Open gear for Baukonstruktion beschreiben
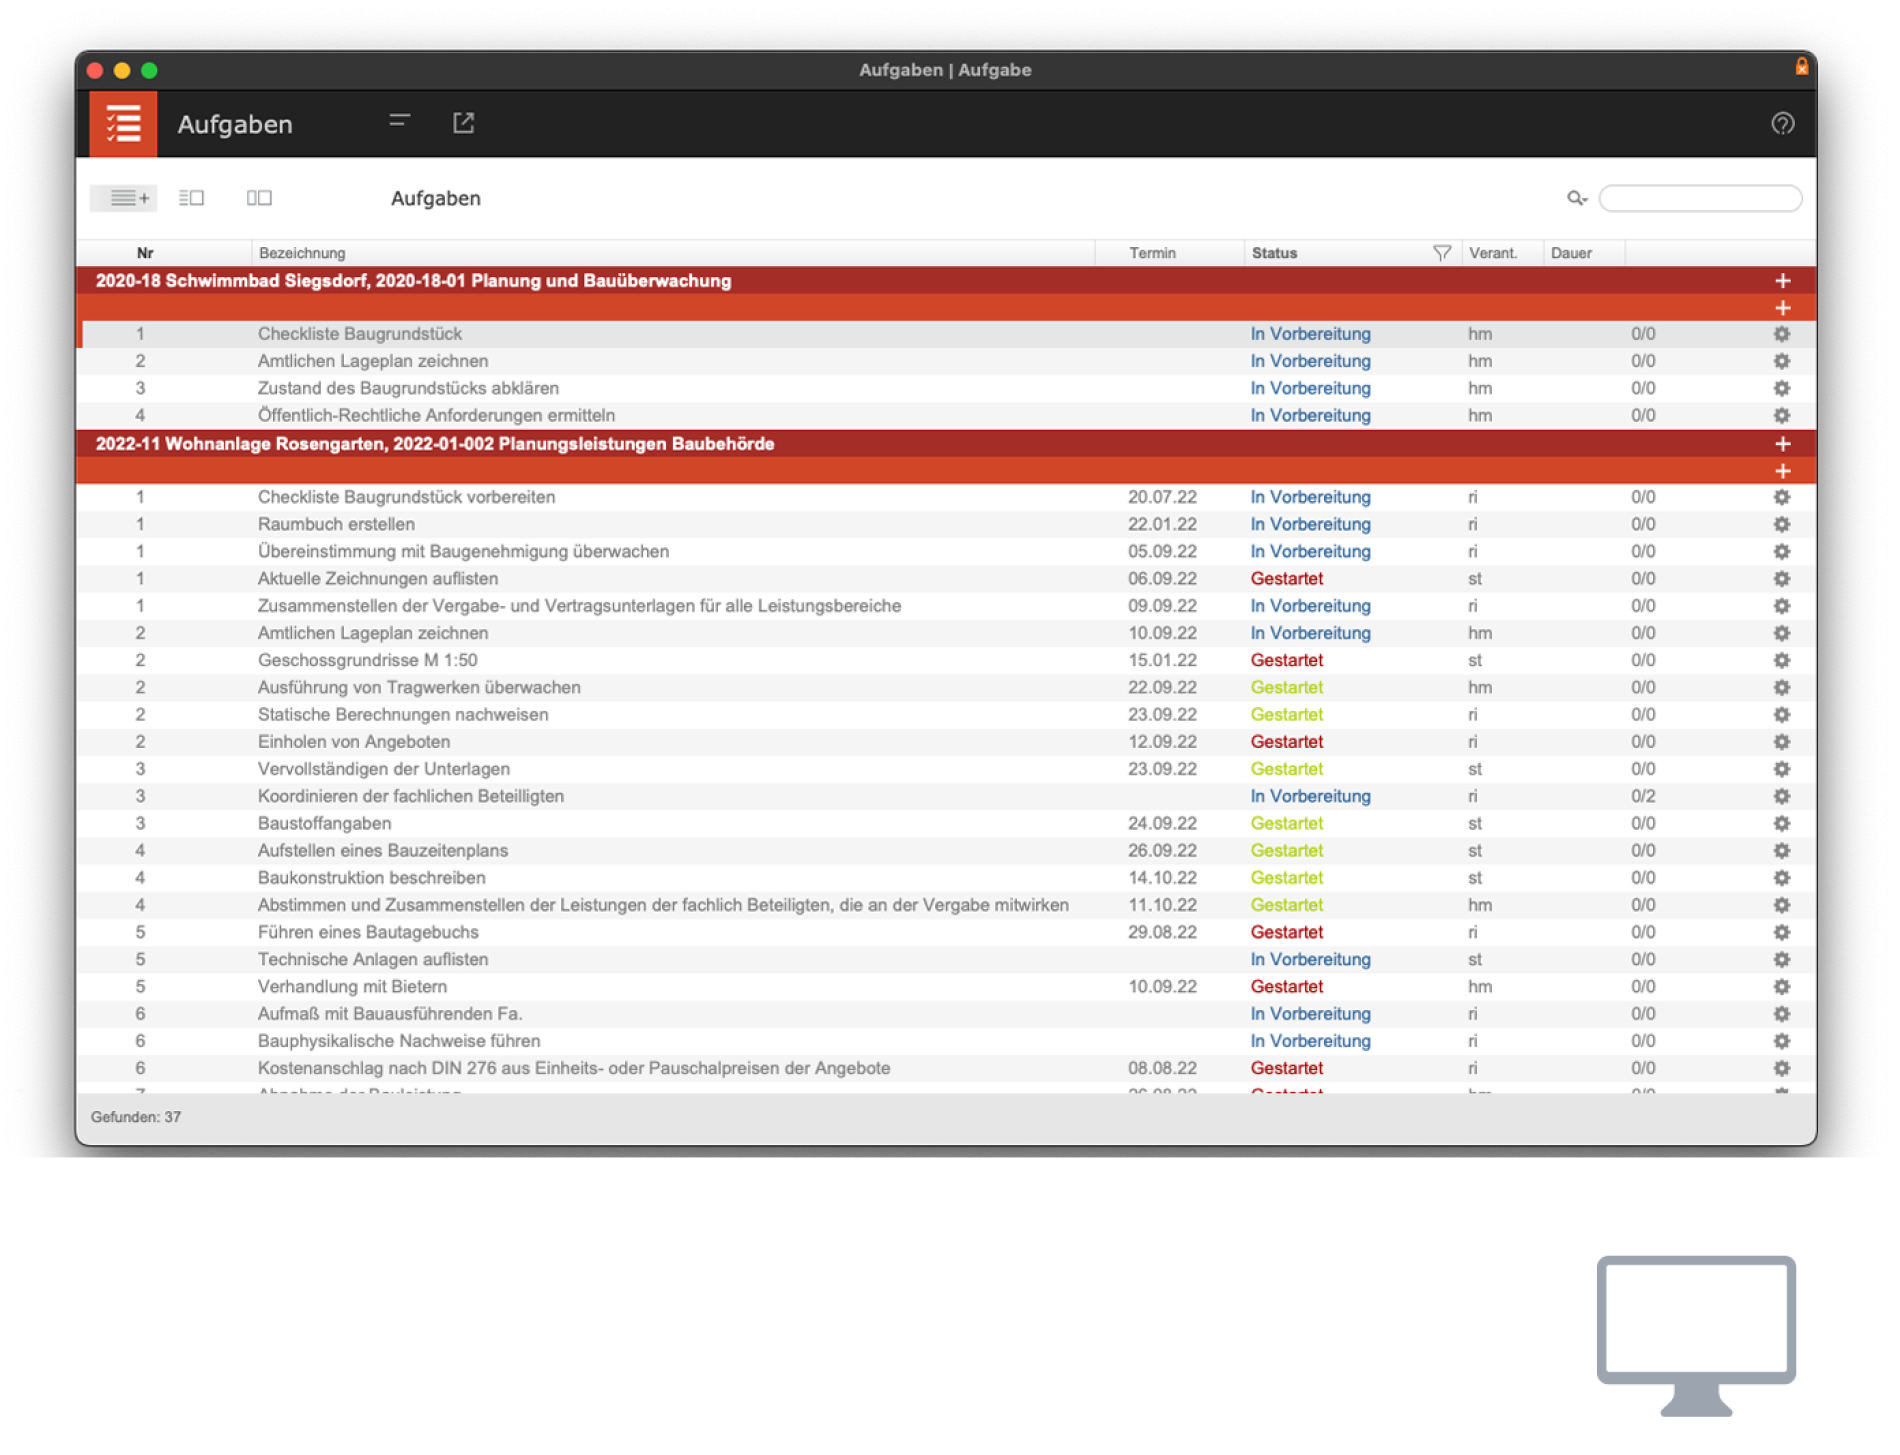The width and height of the screenshot is (1900, 1455). (1782, 878)
